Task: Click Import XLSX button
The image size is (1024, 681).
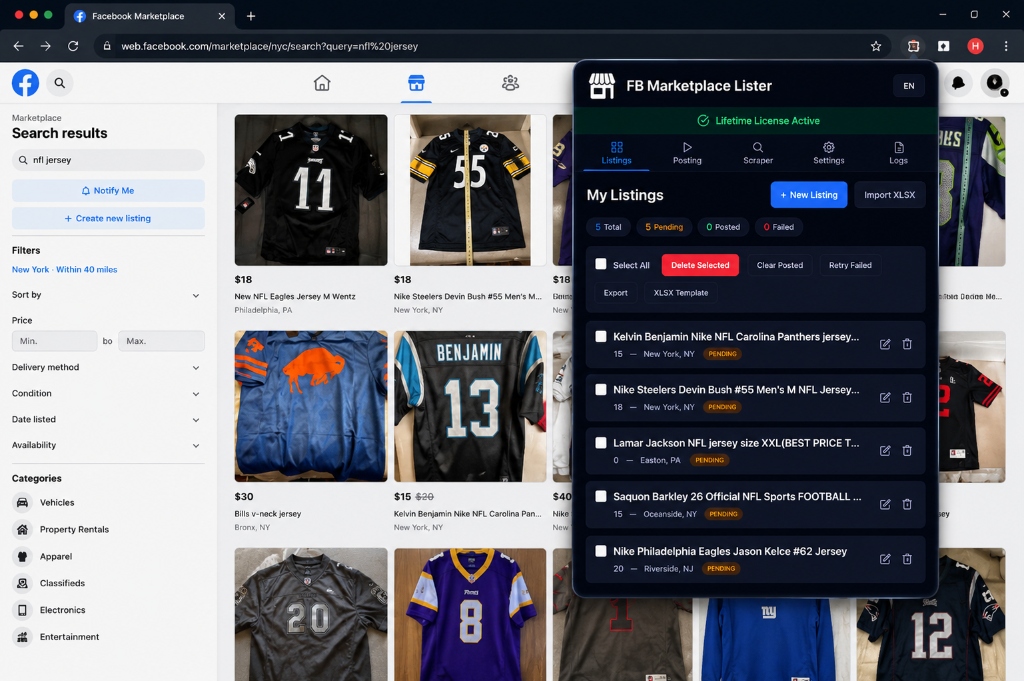Action: (889, 195)
